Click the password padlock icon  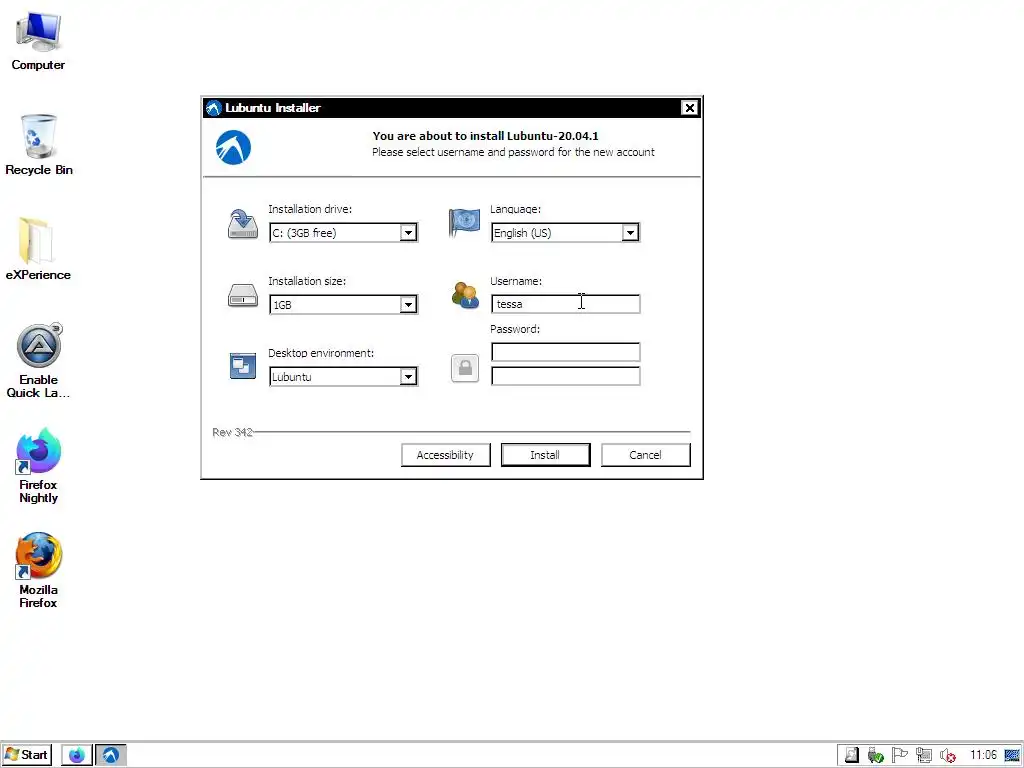tap(465, 368)
